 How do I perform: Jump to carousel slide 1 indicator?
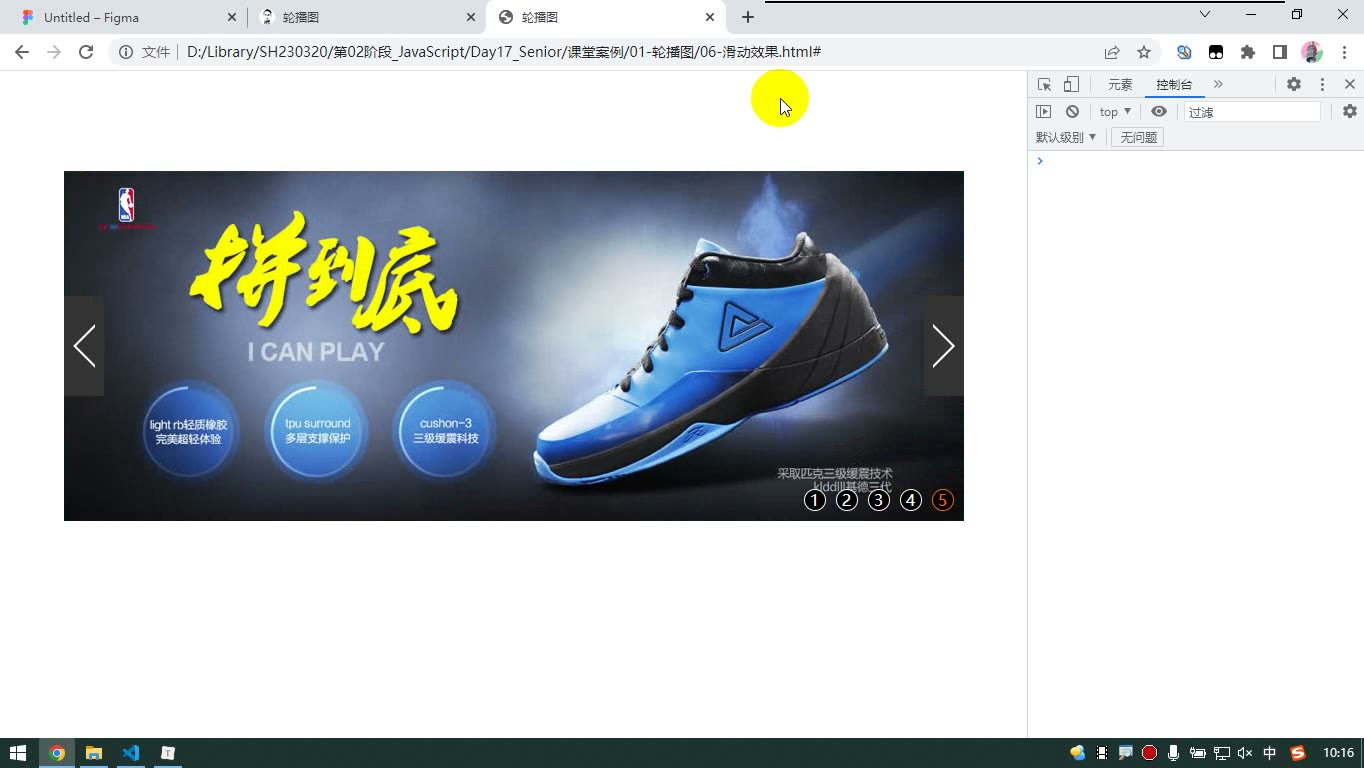tap(815, 500)
